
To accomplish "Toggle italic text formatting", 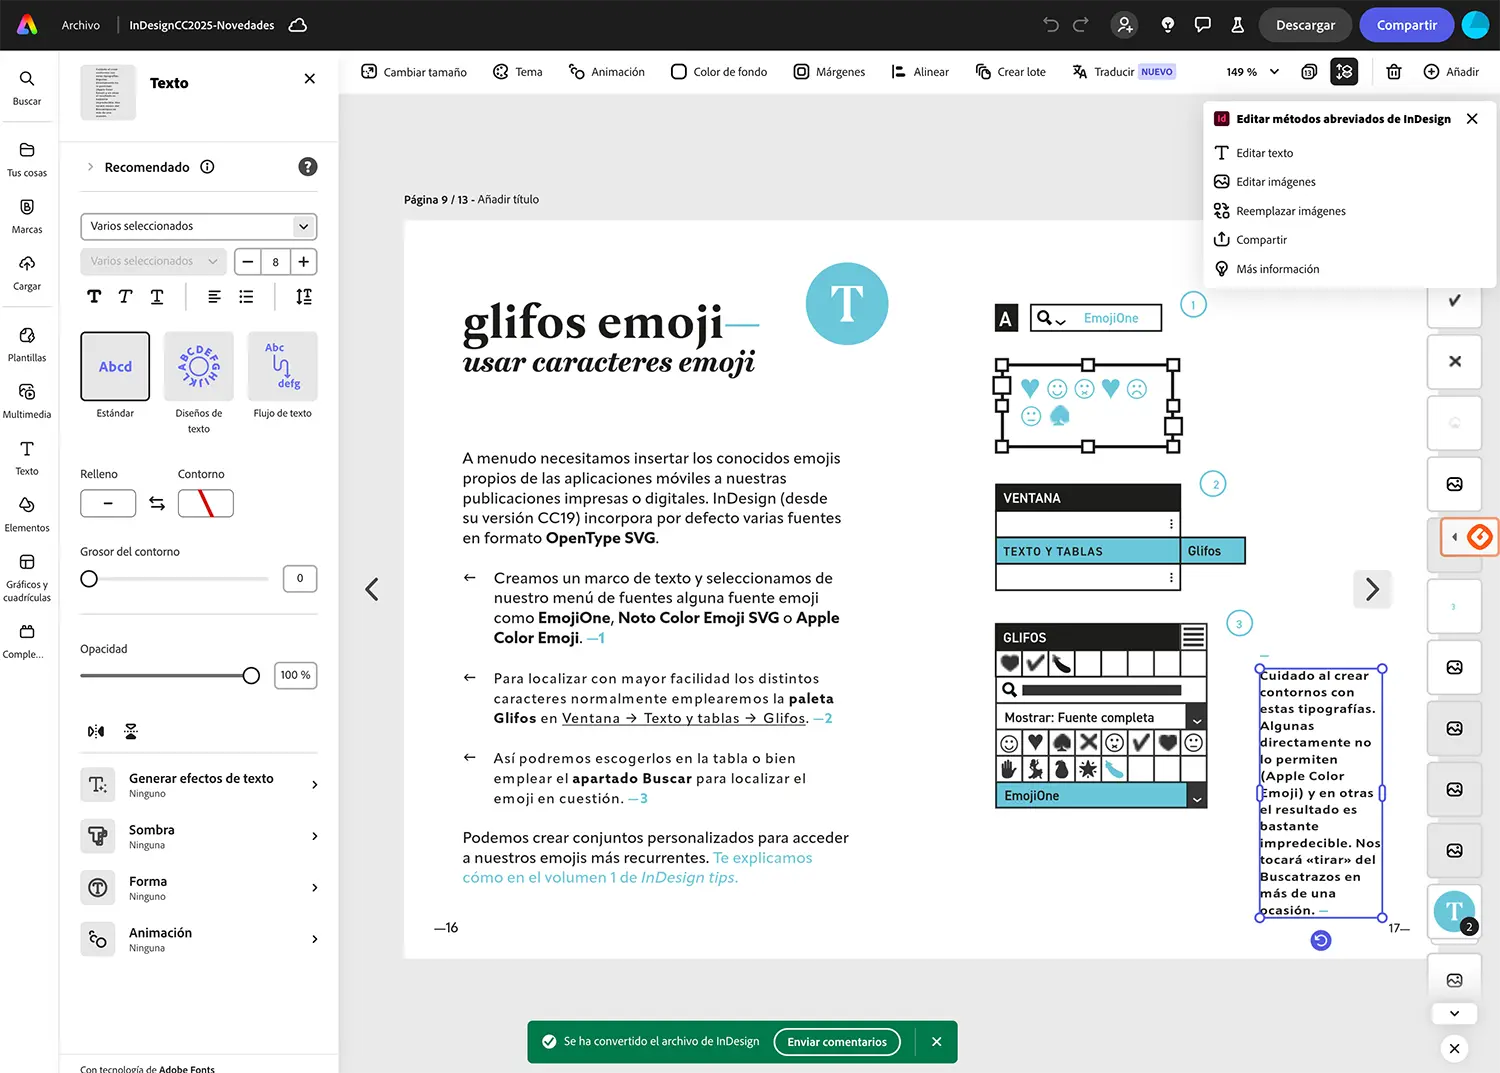I will (125, 297).
